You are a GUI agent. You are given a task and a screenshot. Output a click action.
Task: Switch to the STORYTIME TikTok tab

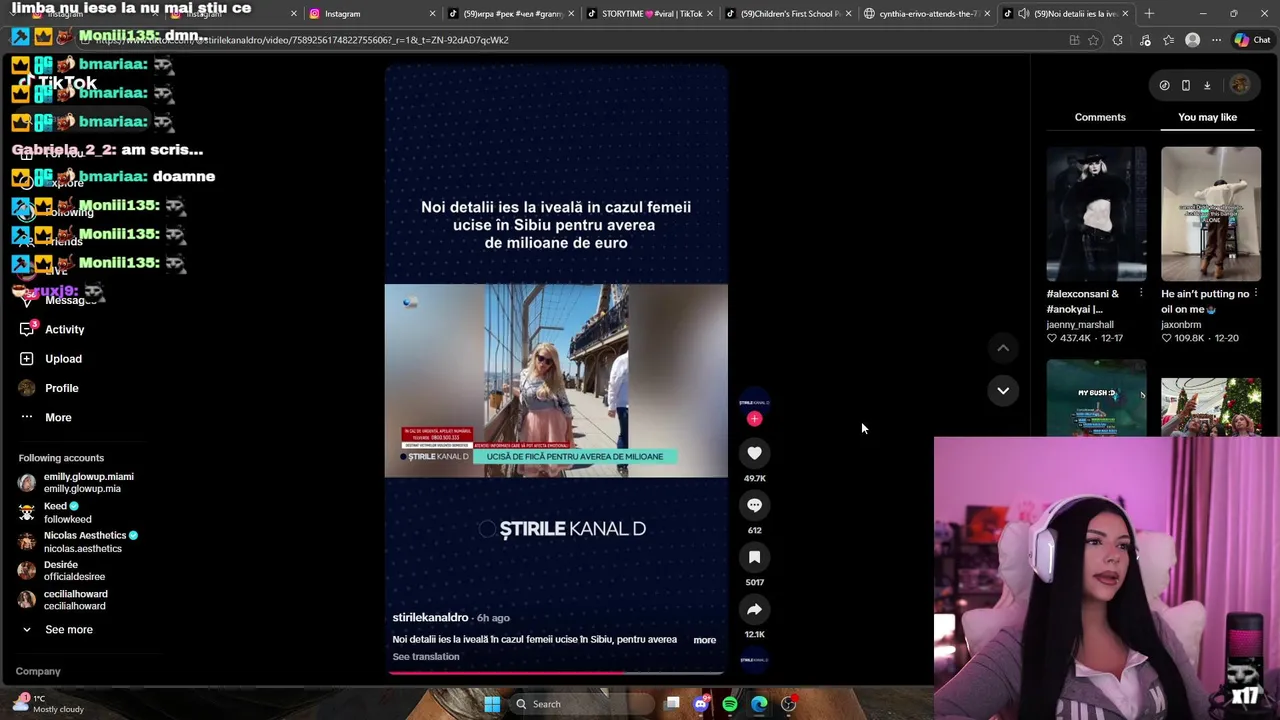tap(648, 14)
